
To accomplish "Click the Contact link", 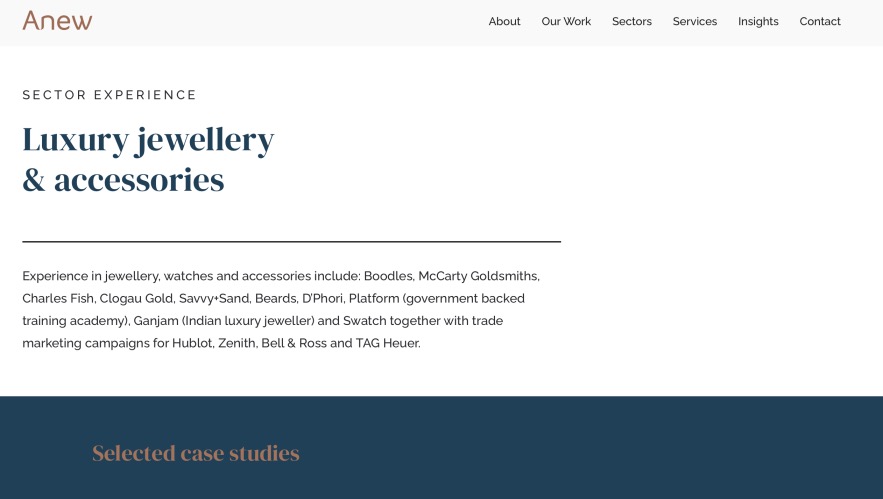I will pos(819,22).
